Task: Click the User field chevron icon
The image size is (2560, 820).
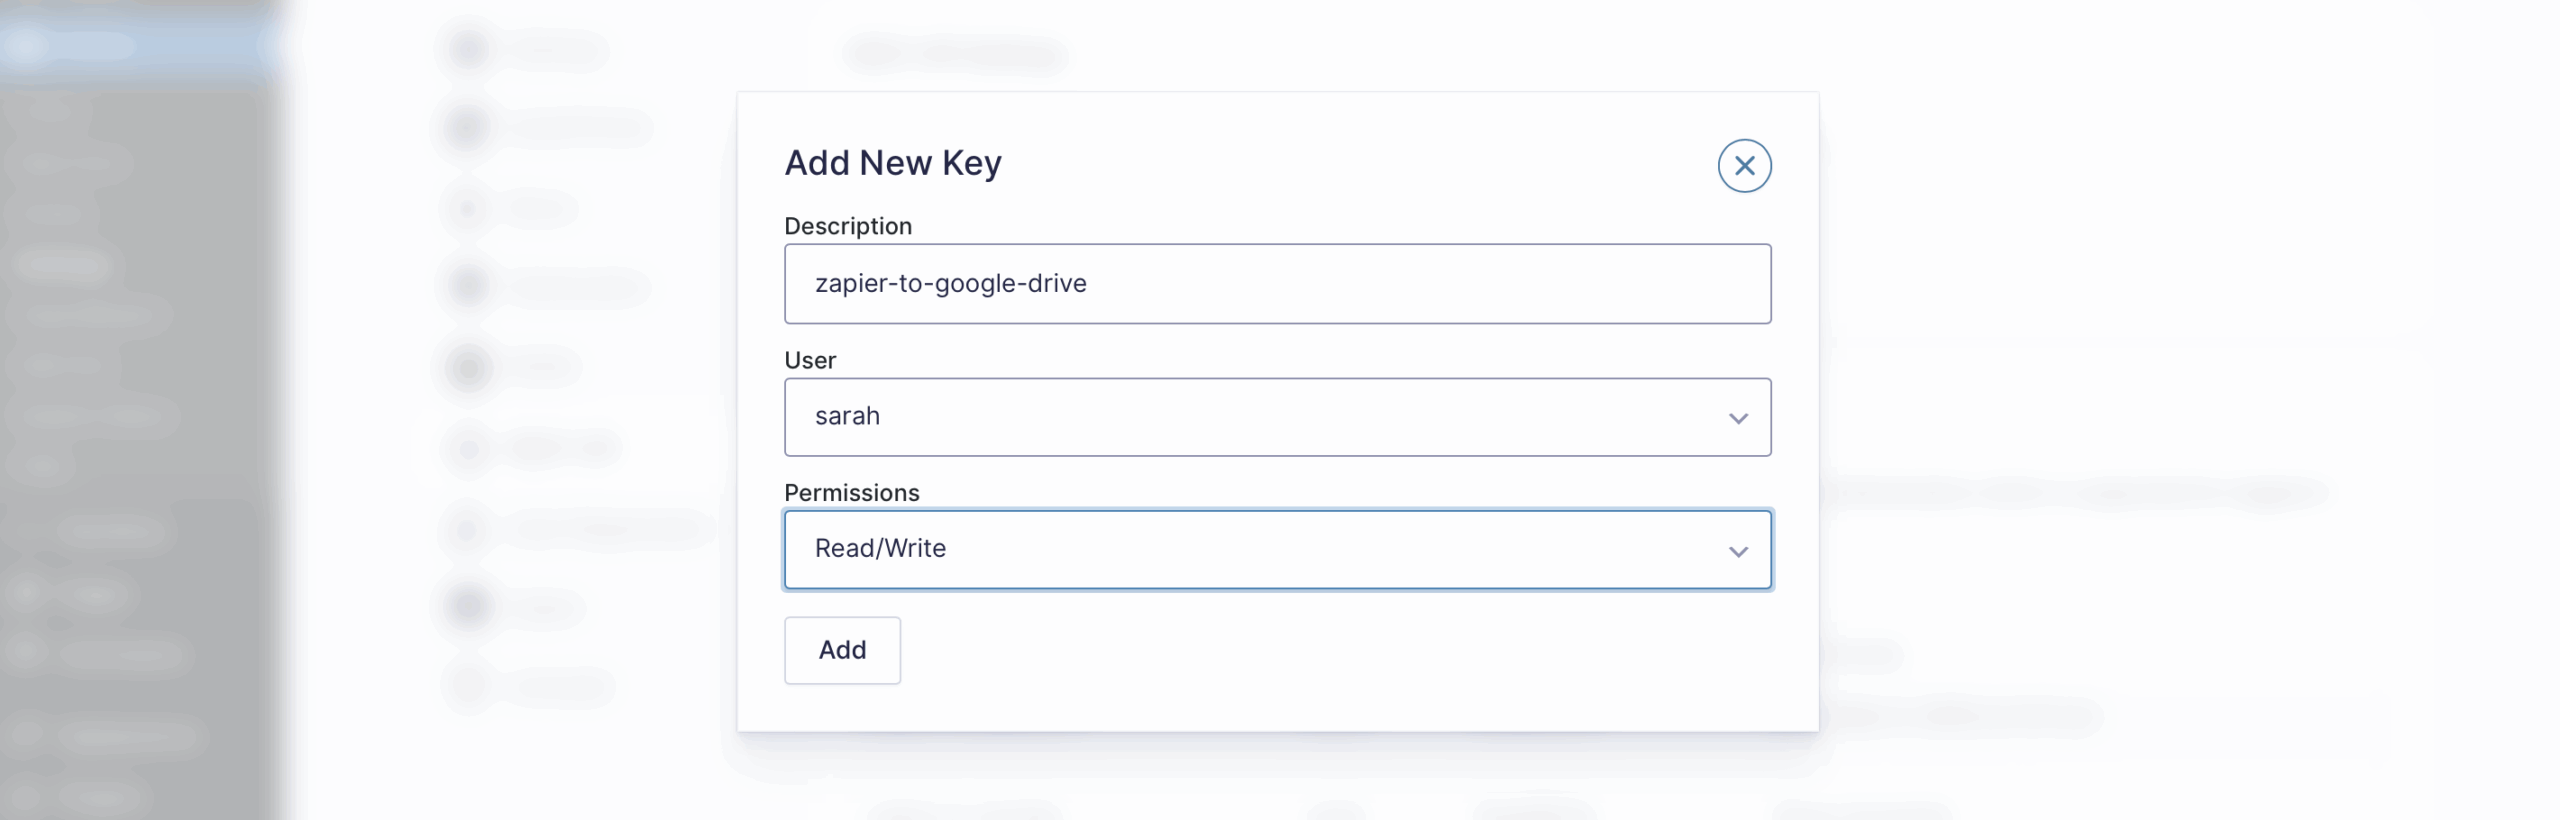Action: [1738, 418]
